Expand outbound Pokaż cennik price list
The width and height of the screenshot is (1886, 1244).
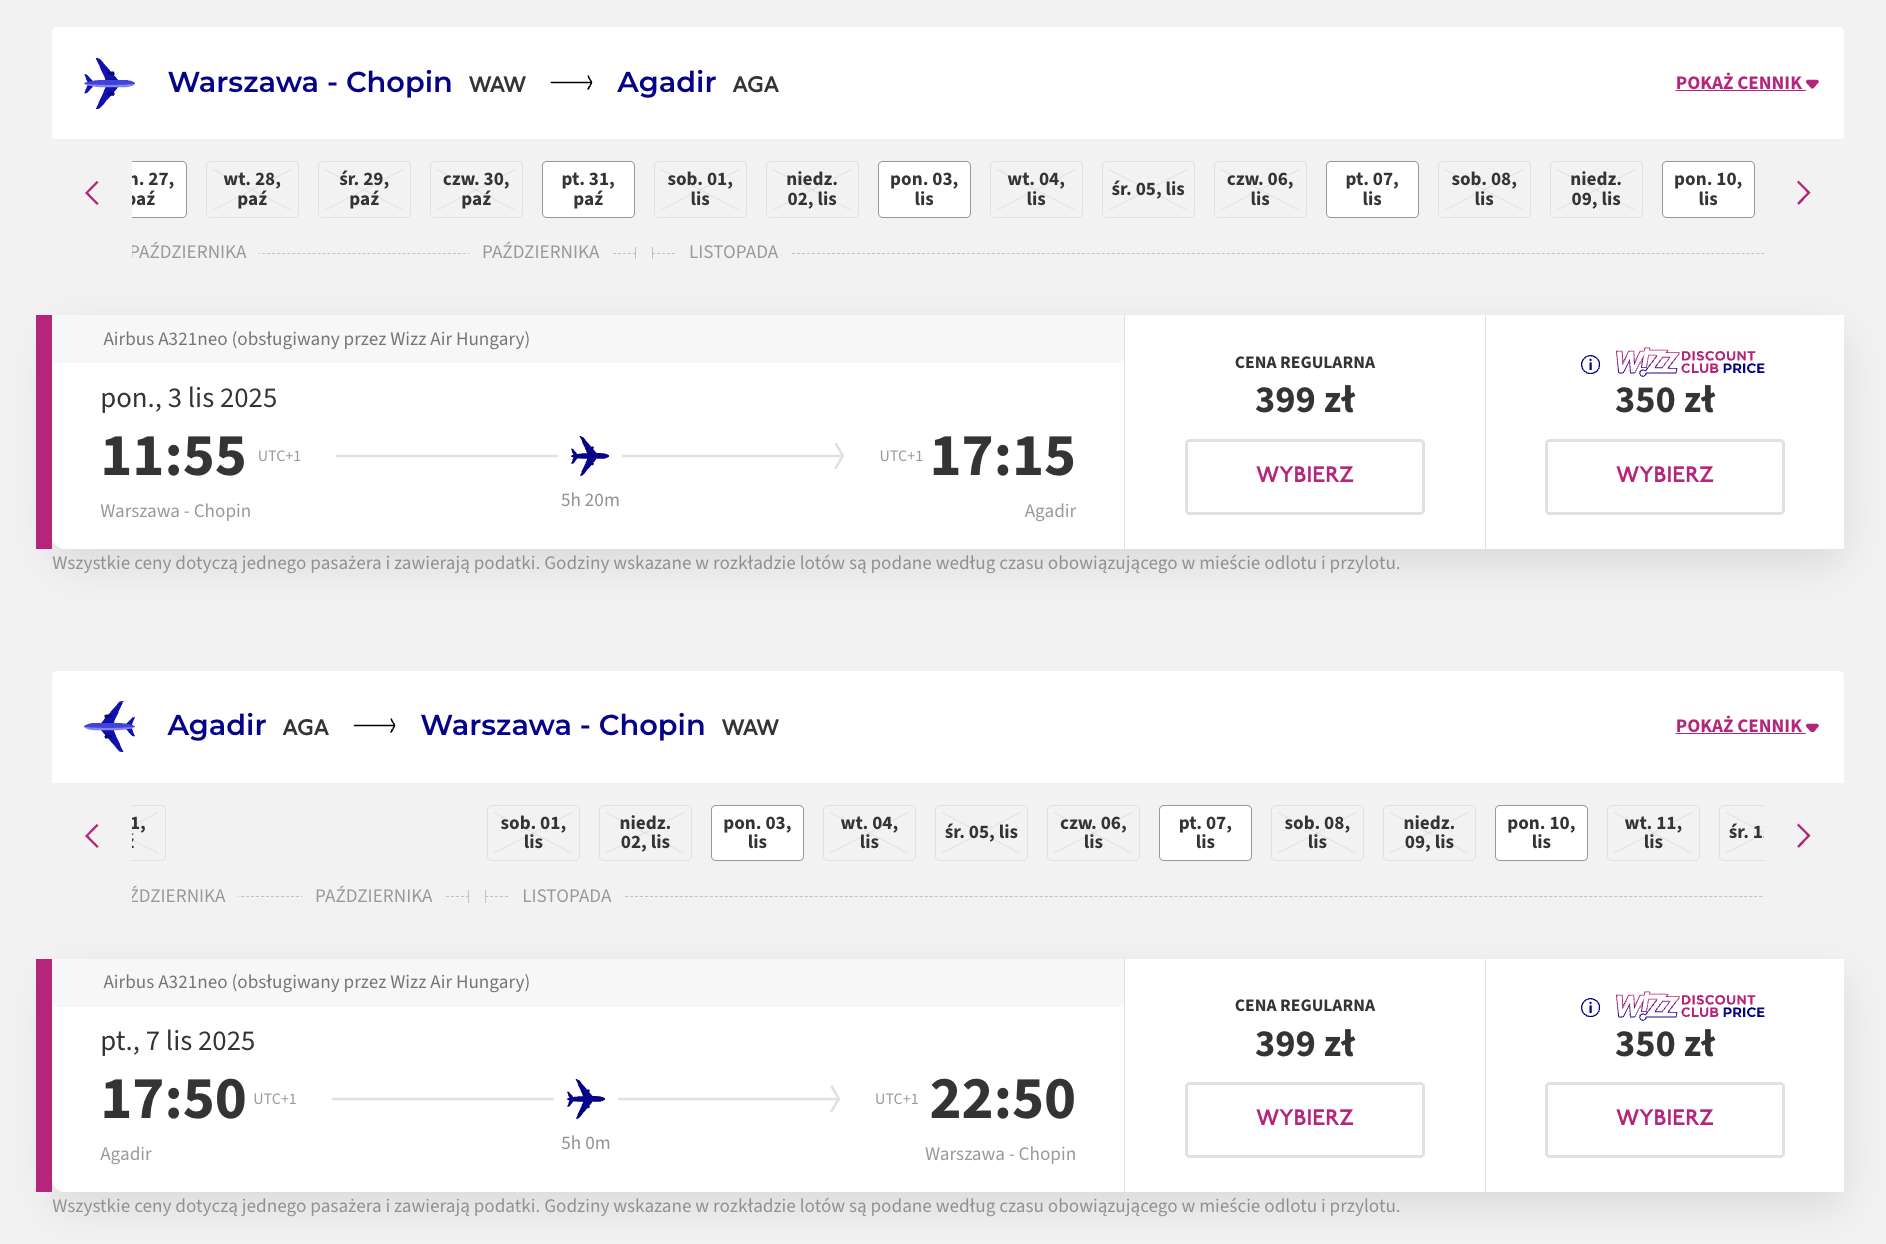[1747, 83]
